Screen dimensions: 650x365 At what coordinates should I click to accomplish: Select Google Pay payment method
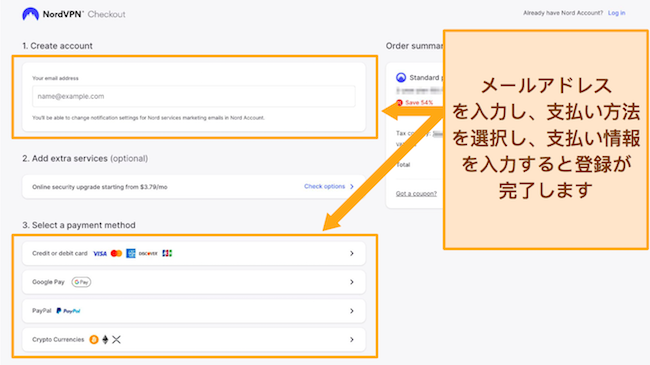(194, 282)
